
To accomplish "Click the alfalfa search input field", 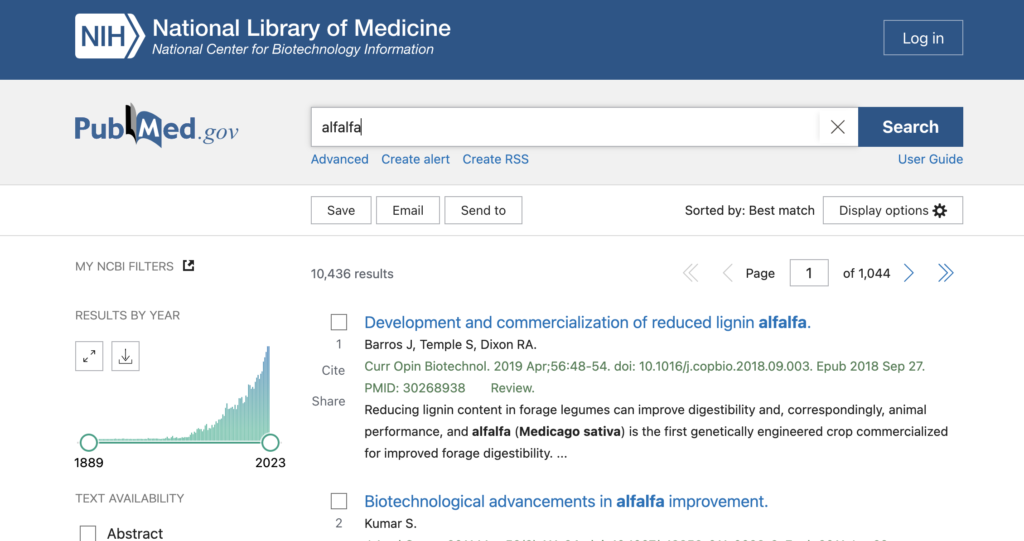I will [565, 127].
